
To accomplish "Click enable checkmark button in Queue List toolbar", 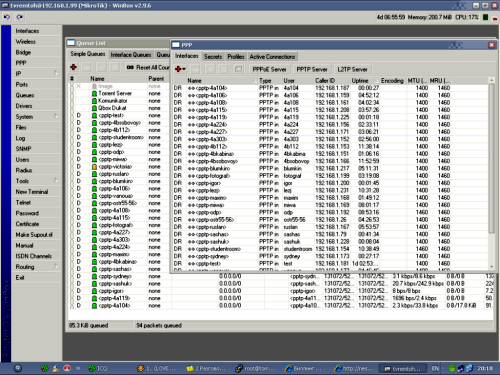I will click(x=102, y=67).
